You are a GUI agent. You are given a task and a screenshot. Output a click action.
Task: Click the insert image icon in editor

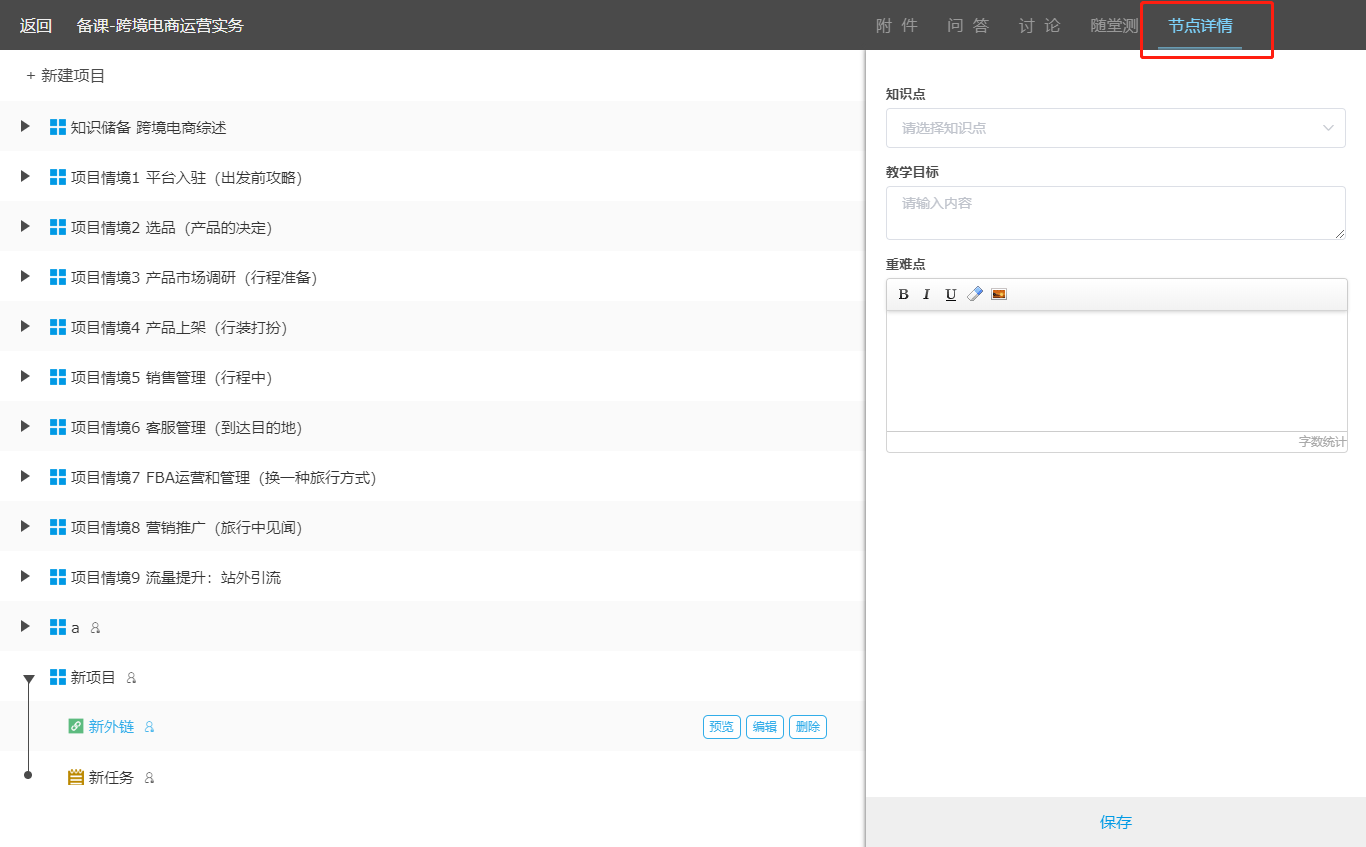pos(999,294)
